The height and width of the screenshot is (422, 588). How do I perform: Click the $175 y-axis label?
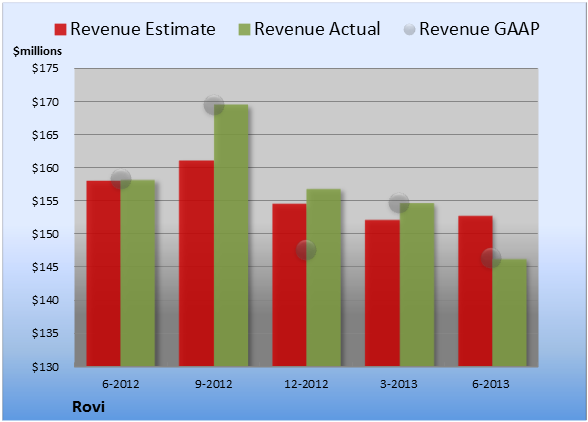(x=45, y=68)
